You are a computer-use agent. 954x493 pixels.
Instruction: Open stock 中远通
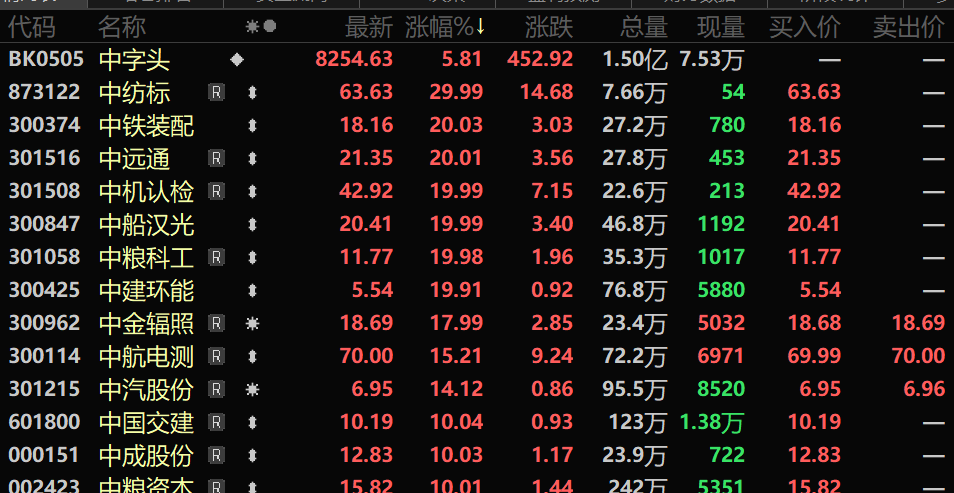click(134, 158)
